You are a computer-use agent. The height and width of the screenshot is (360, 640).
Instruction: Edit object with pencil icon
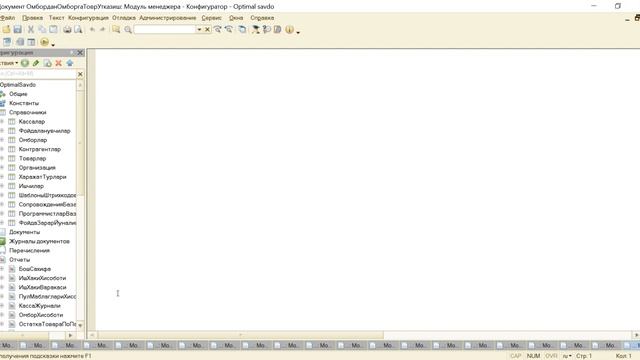click(36, 63)
